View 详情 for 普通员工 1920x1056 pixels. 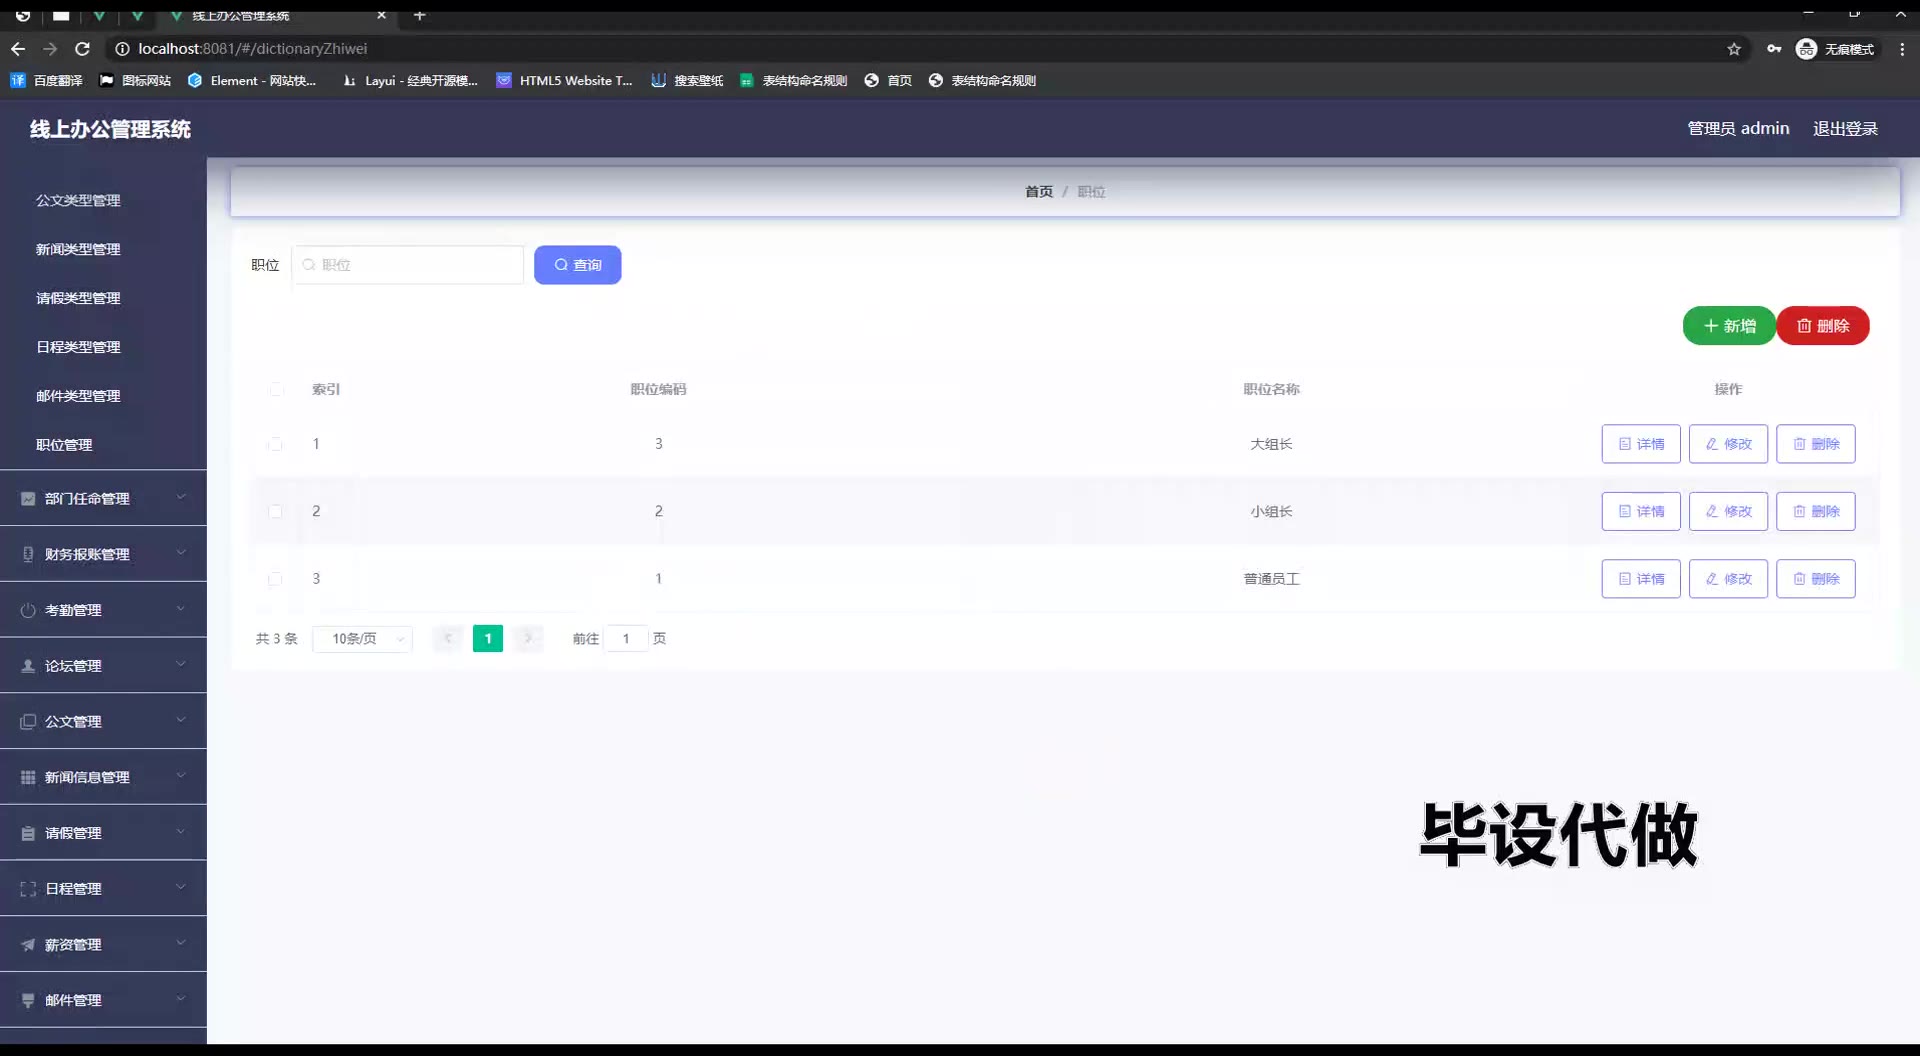click(x=1641, y=579)
